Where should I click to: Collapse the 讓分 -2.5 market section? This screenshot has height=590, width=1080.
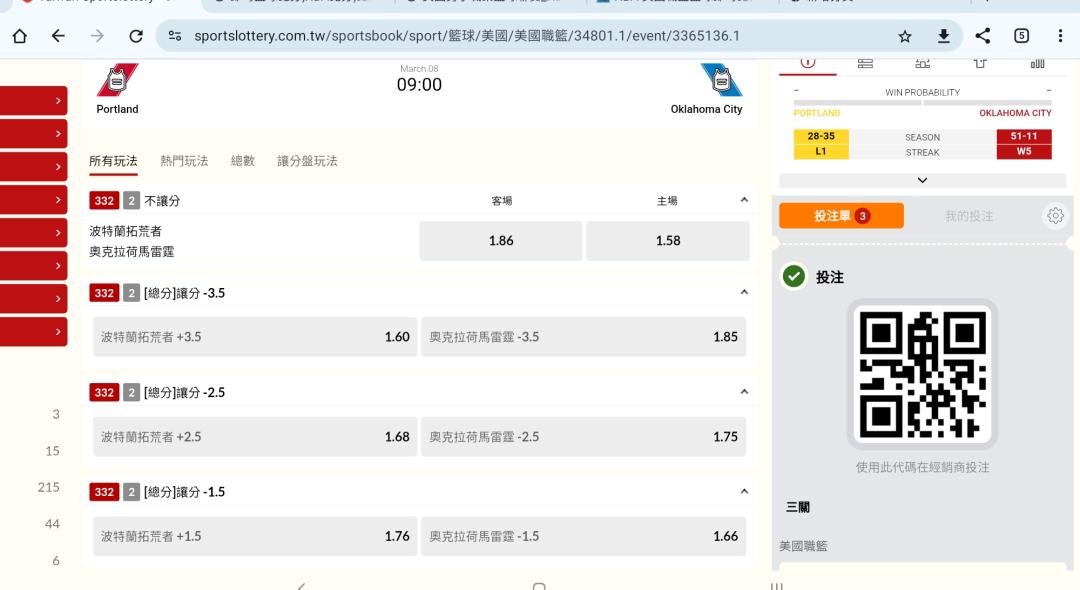(744, 392)
